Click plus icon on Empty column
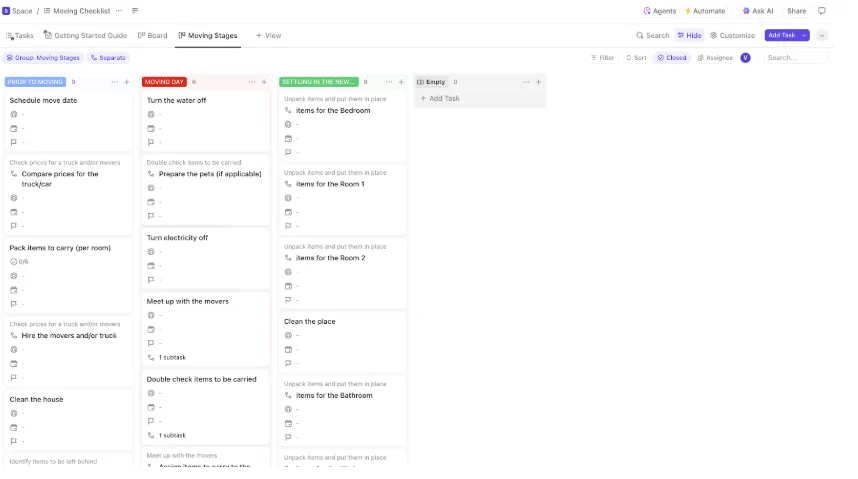 coord(538,82)
